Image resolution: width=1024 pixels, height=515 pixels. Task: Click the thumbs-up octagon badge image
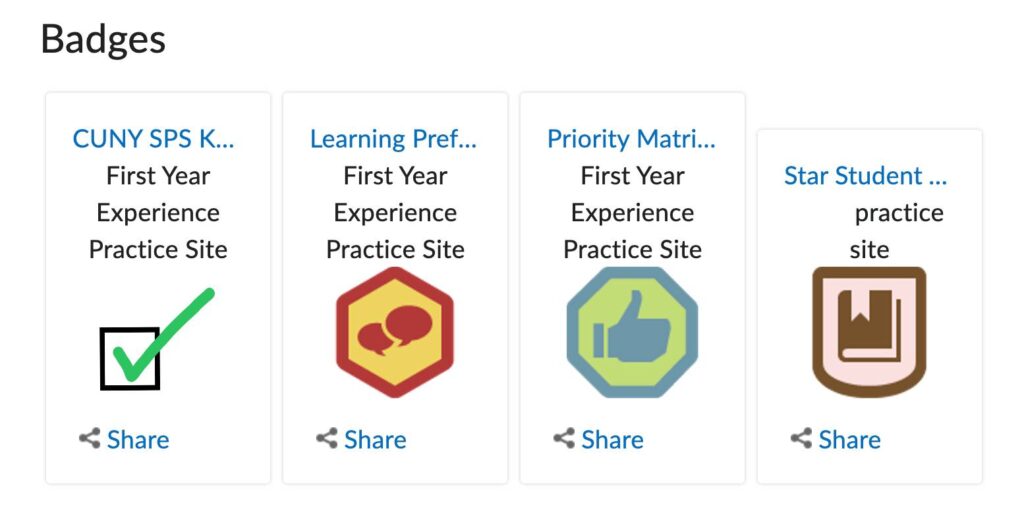click(632, 332)
